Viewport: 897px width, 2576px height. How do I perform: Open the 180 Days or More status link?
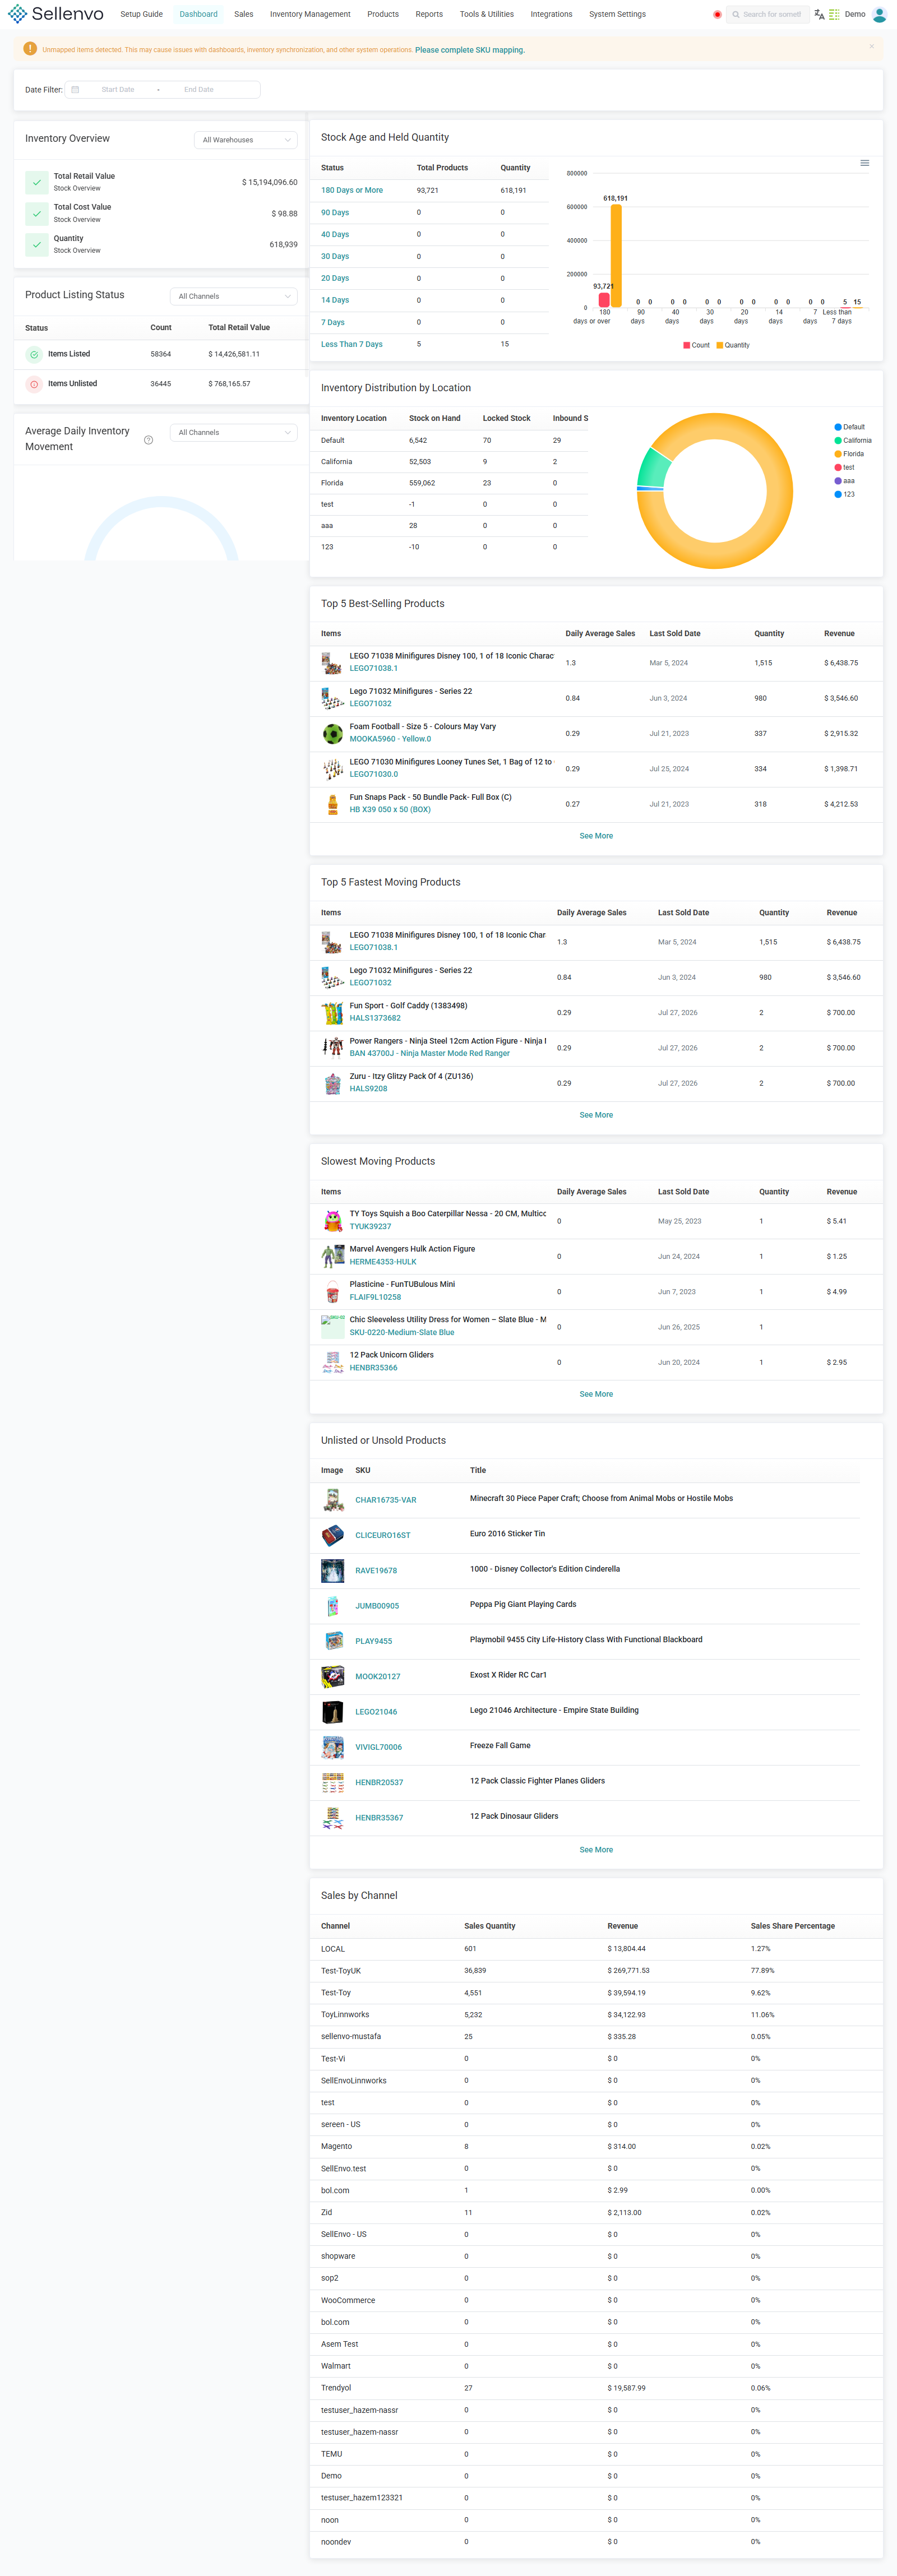click(x=351, y=190)
